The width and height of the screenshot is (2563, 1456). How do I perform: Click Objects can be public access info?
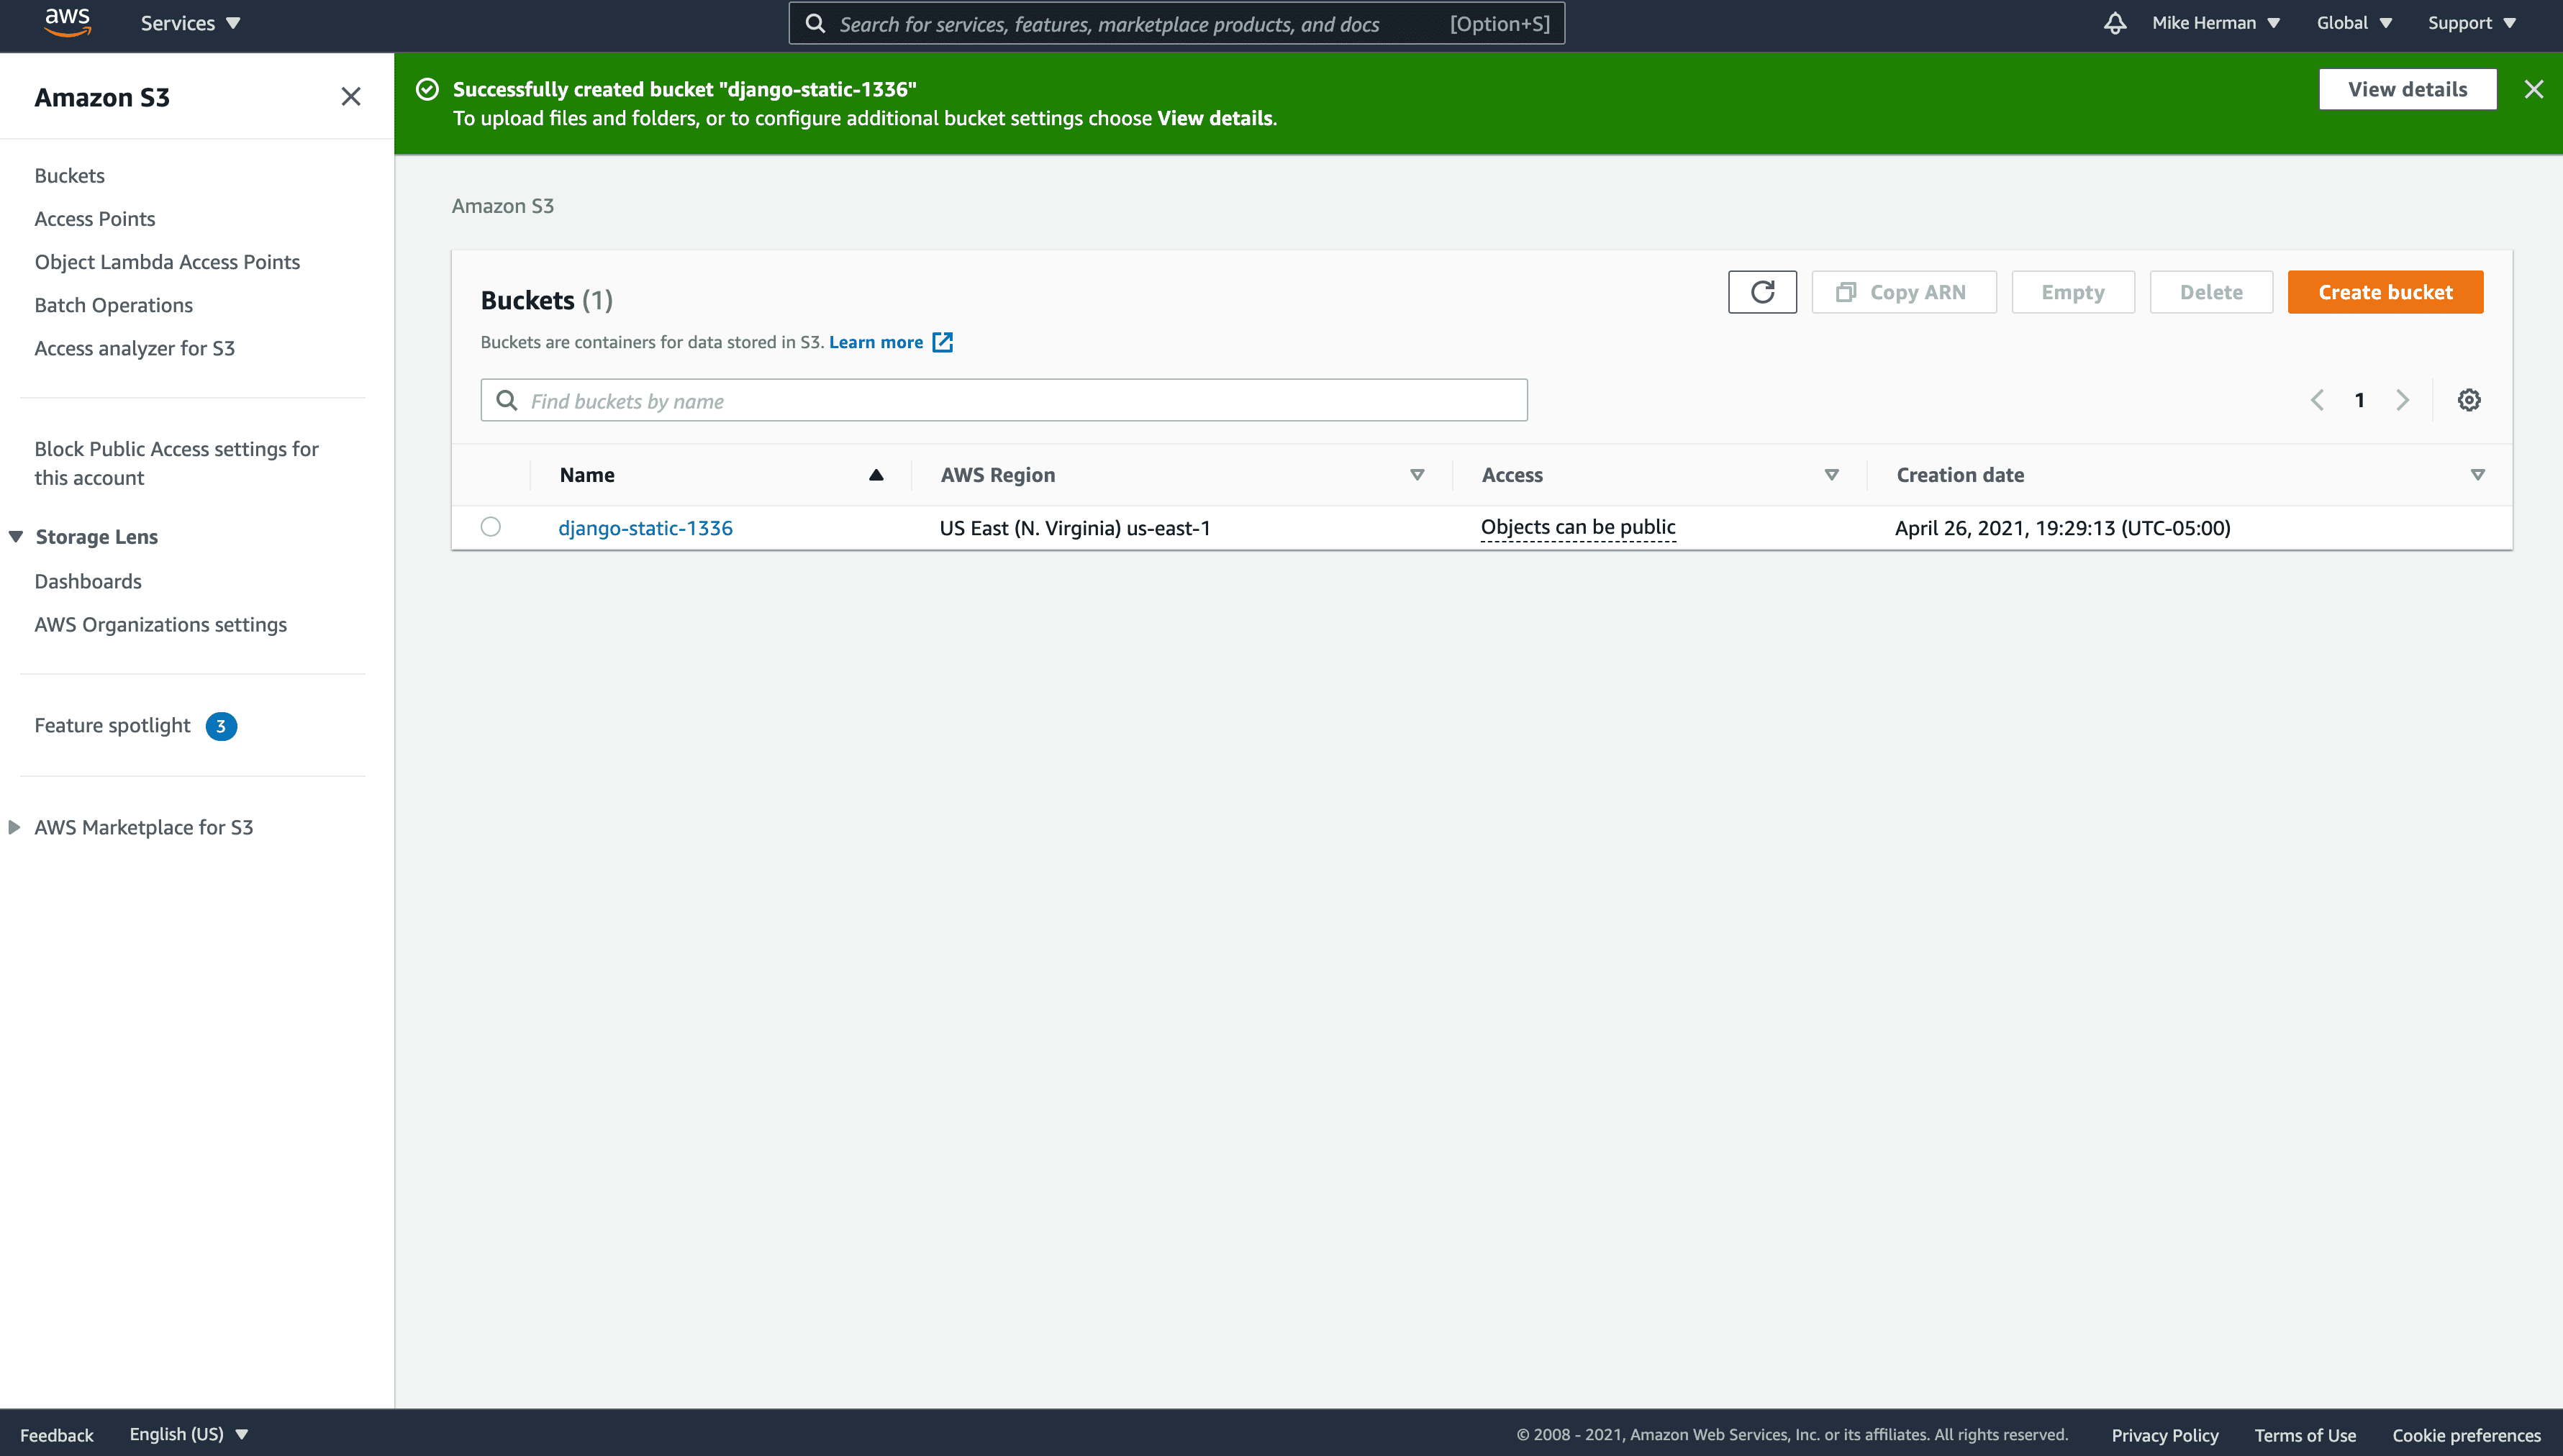tap(1578, 527)
